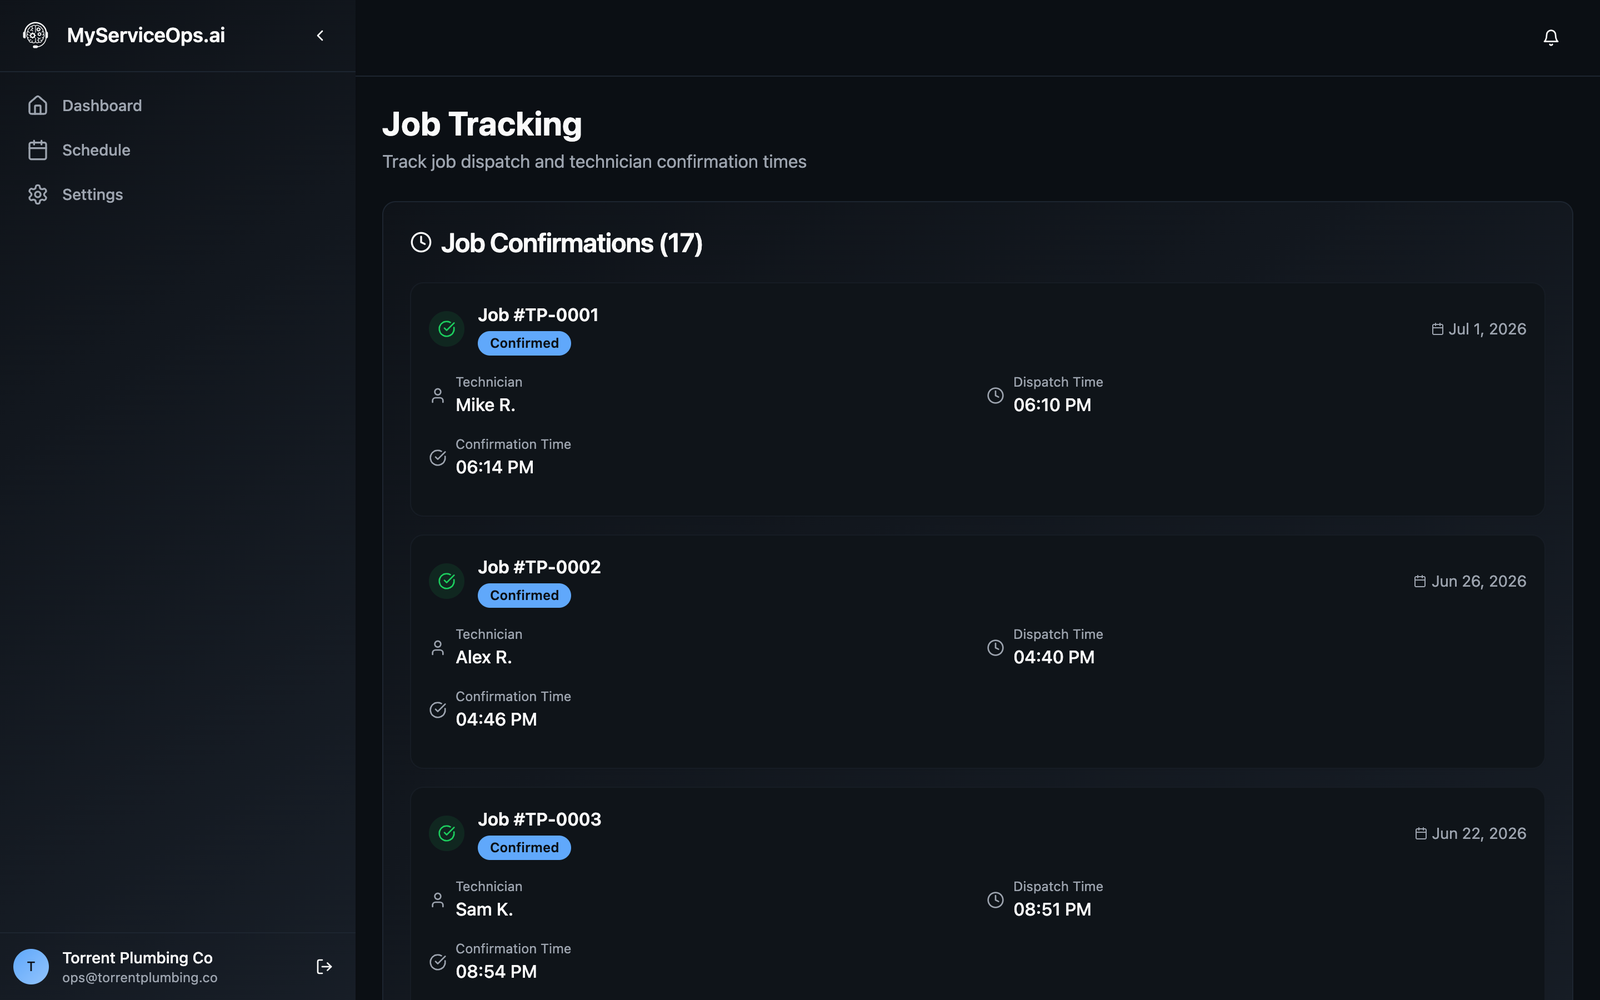
Task: Select the Job #TP-0002 title
Action: (539, 567)
